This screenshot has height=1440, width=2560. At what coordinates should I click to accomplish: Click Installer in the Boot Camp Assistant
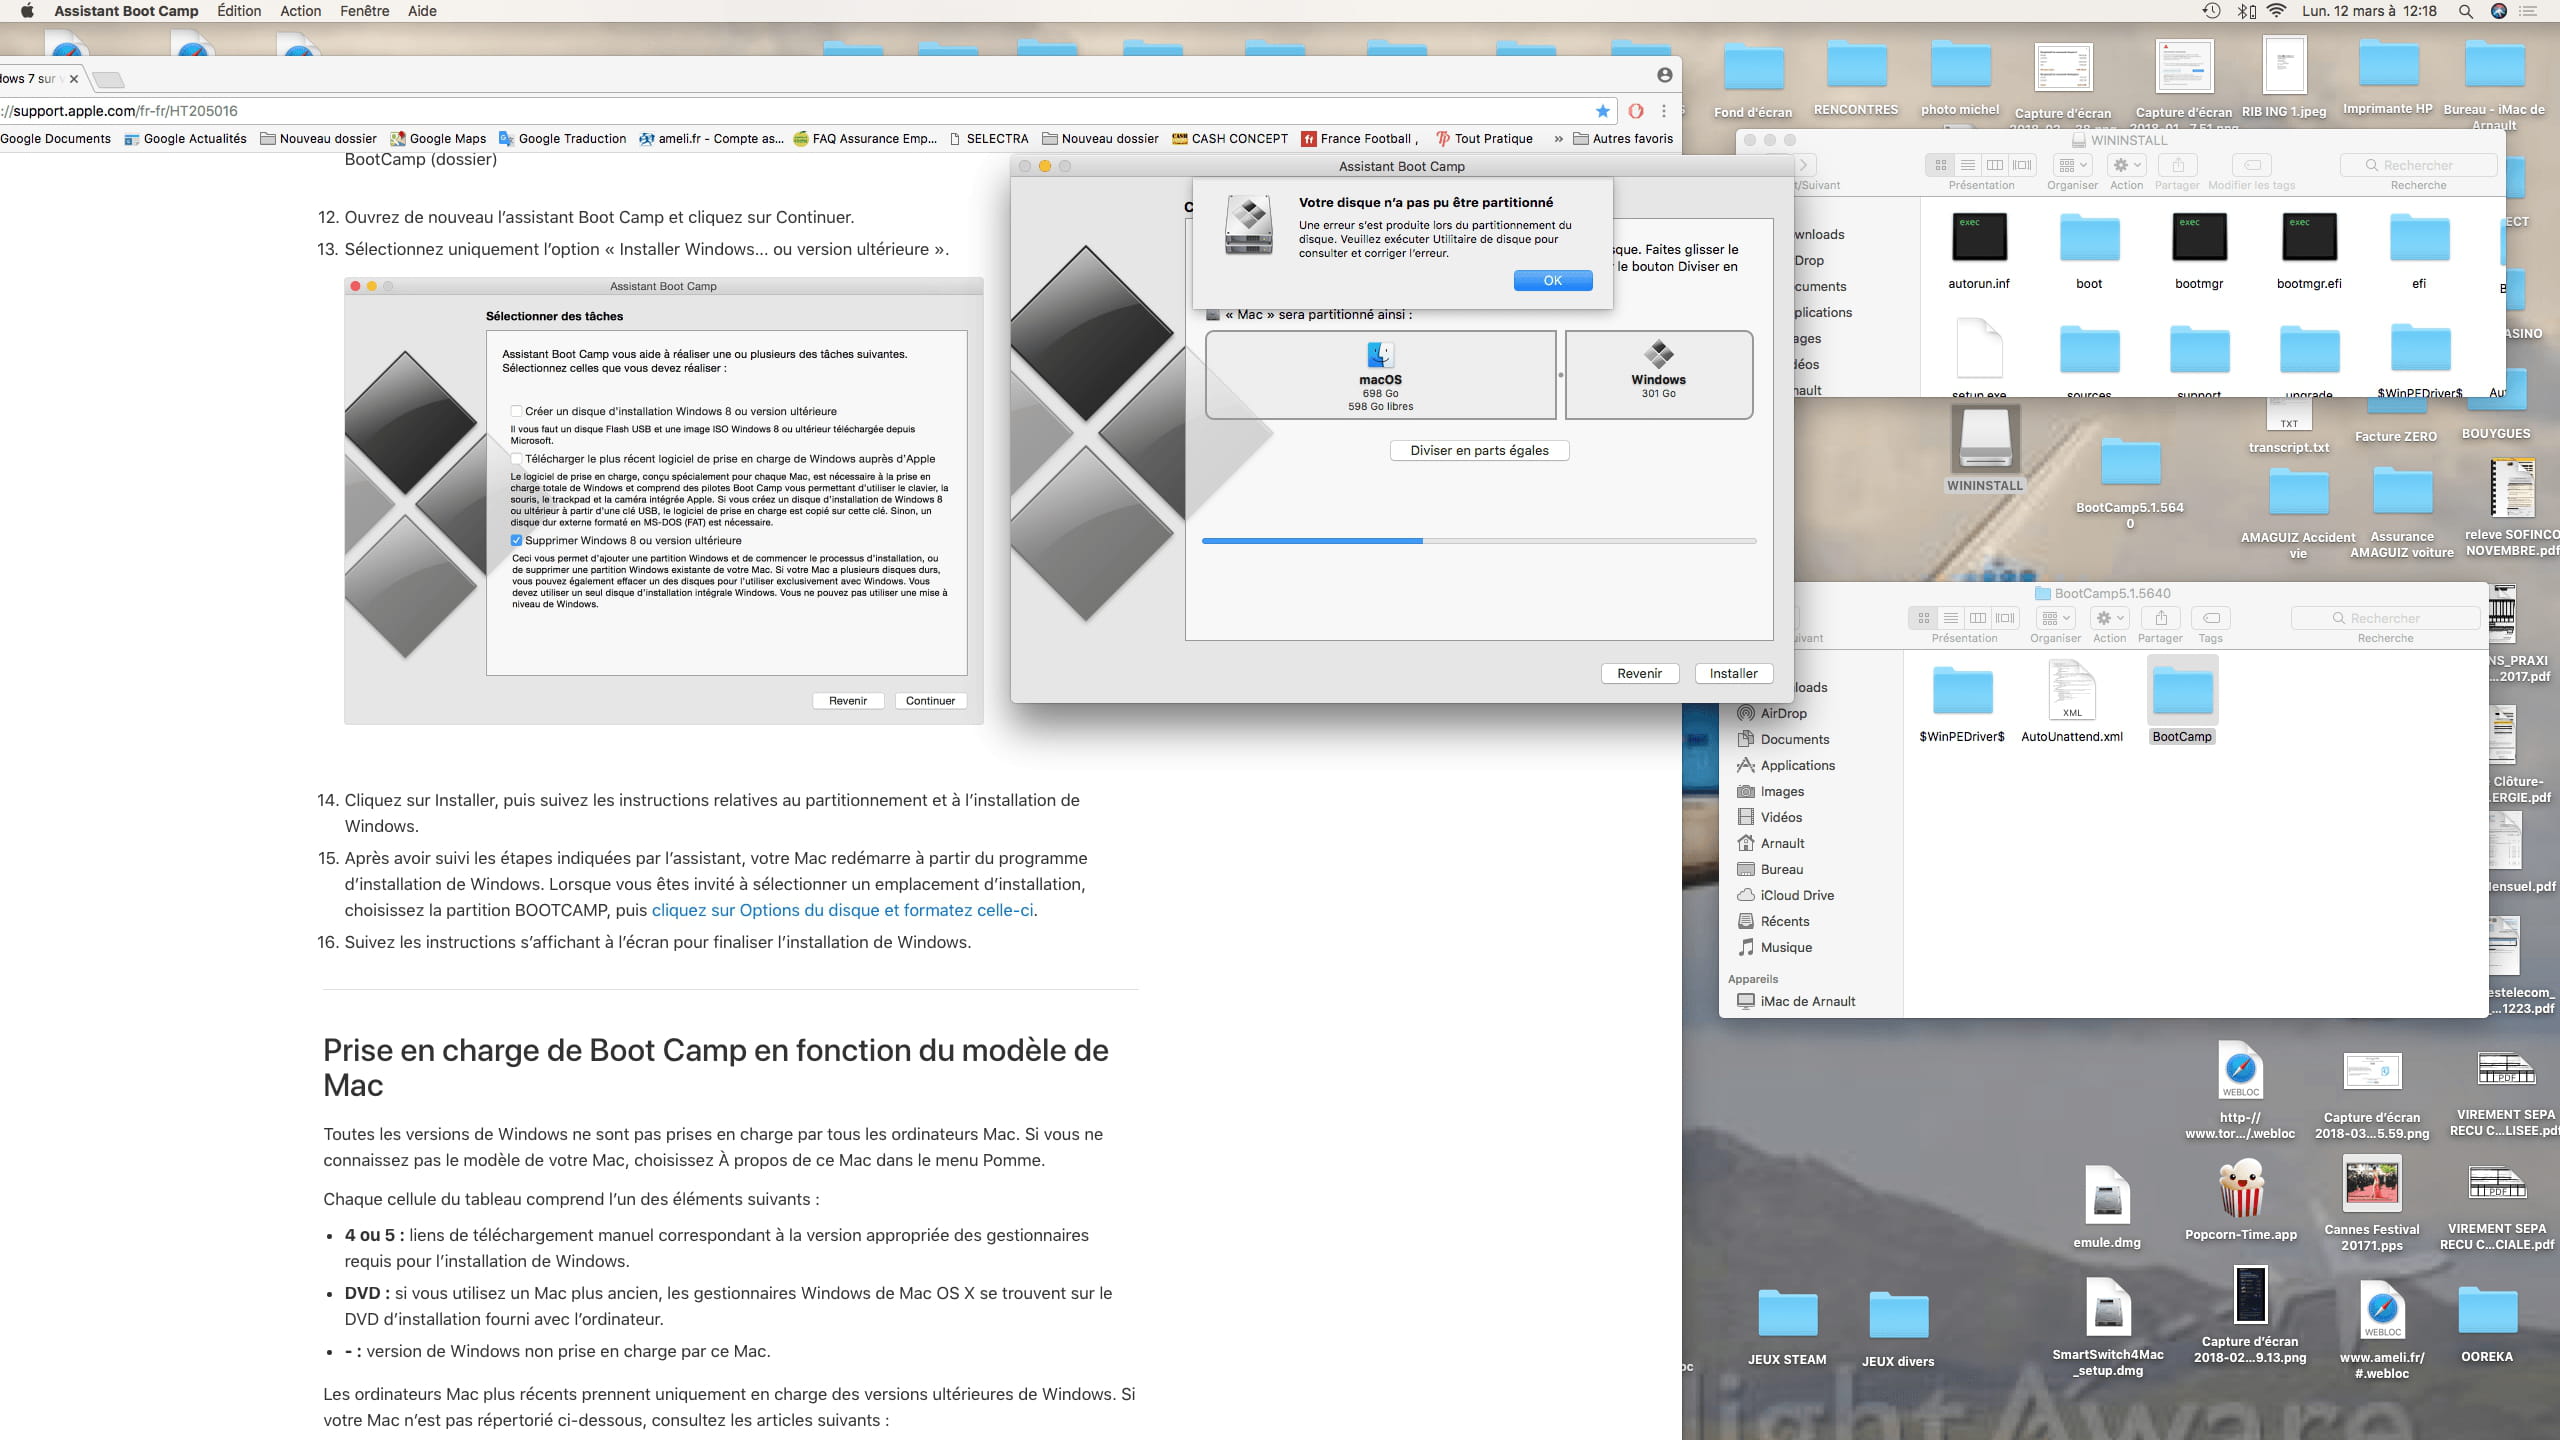tap(1733, 673)
